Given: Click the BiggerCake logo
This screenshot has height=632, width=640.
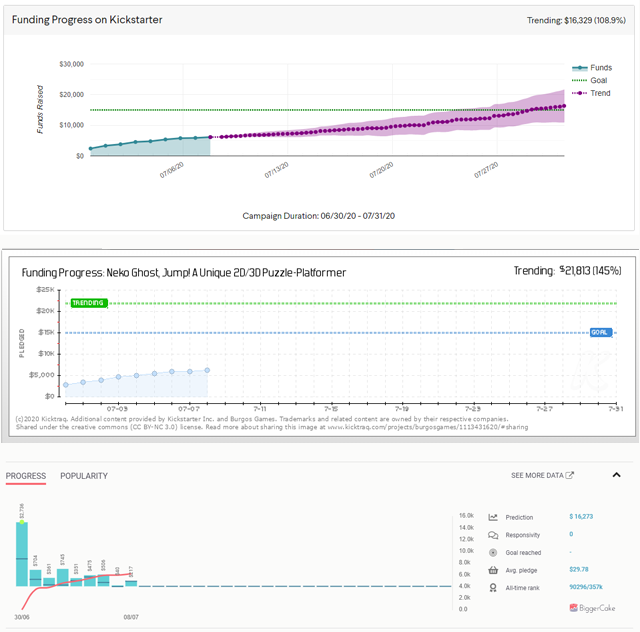Looking at the screenshot, I should pos(592,608).
